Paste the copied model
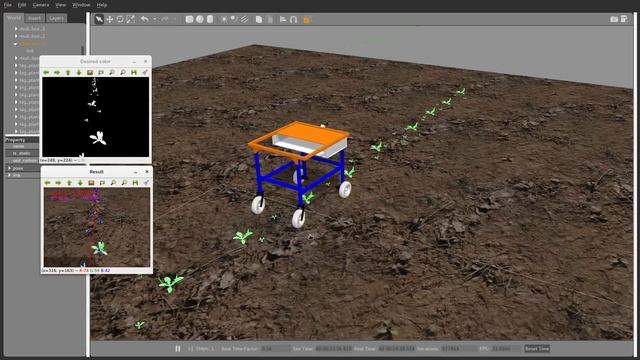 click(269, 19)
